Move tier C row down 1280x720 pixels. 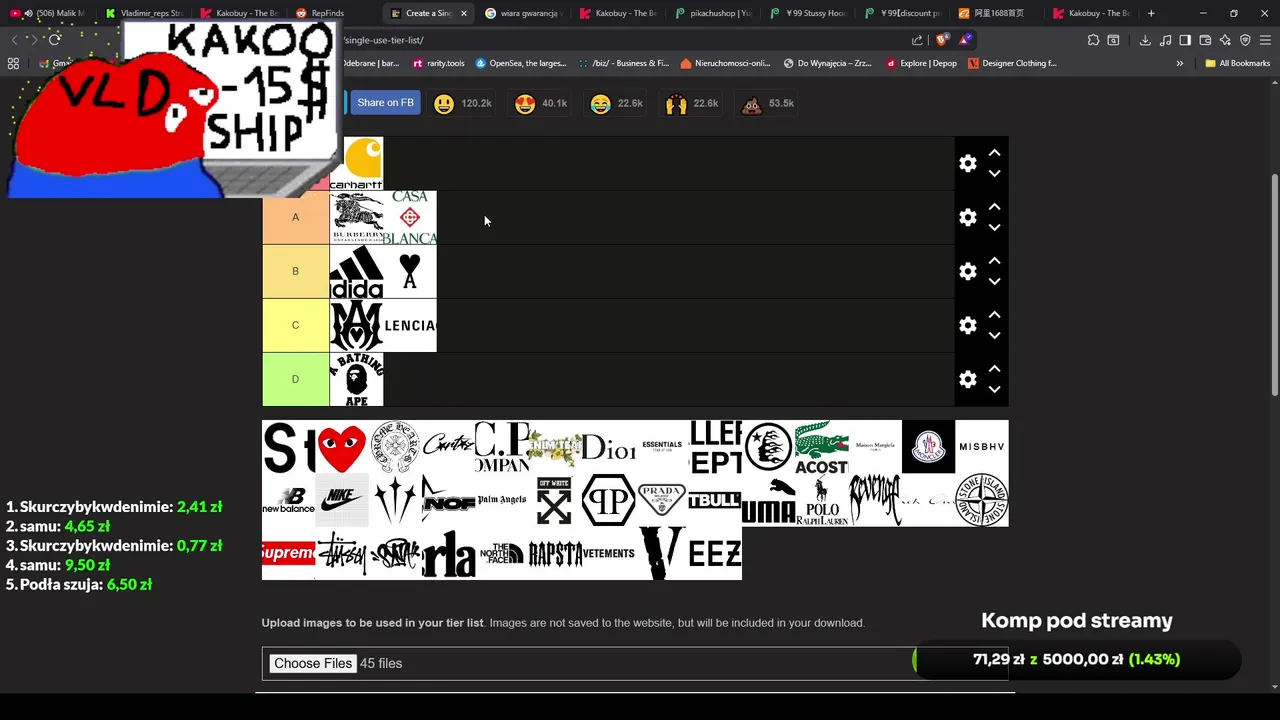coord(994,336)
